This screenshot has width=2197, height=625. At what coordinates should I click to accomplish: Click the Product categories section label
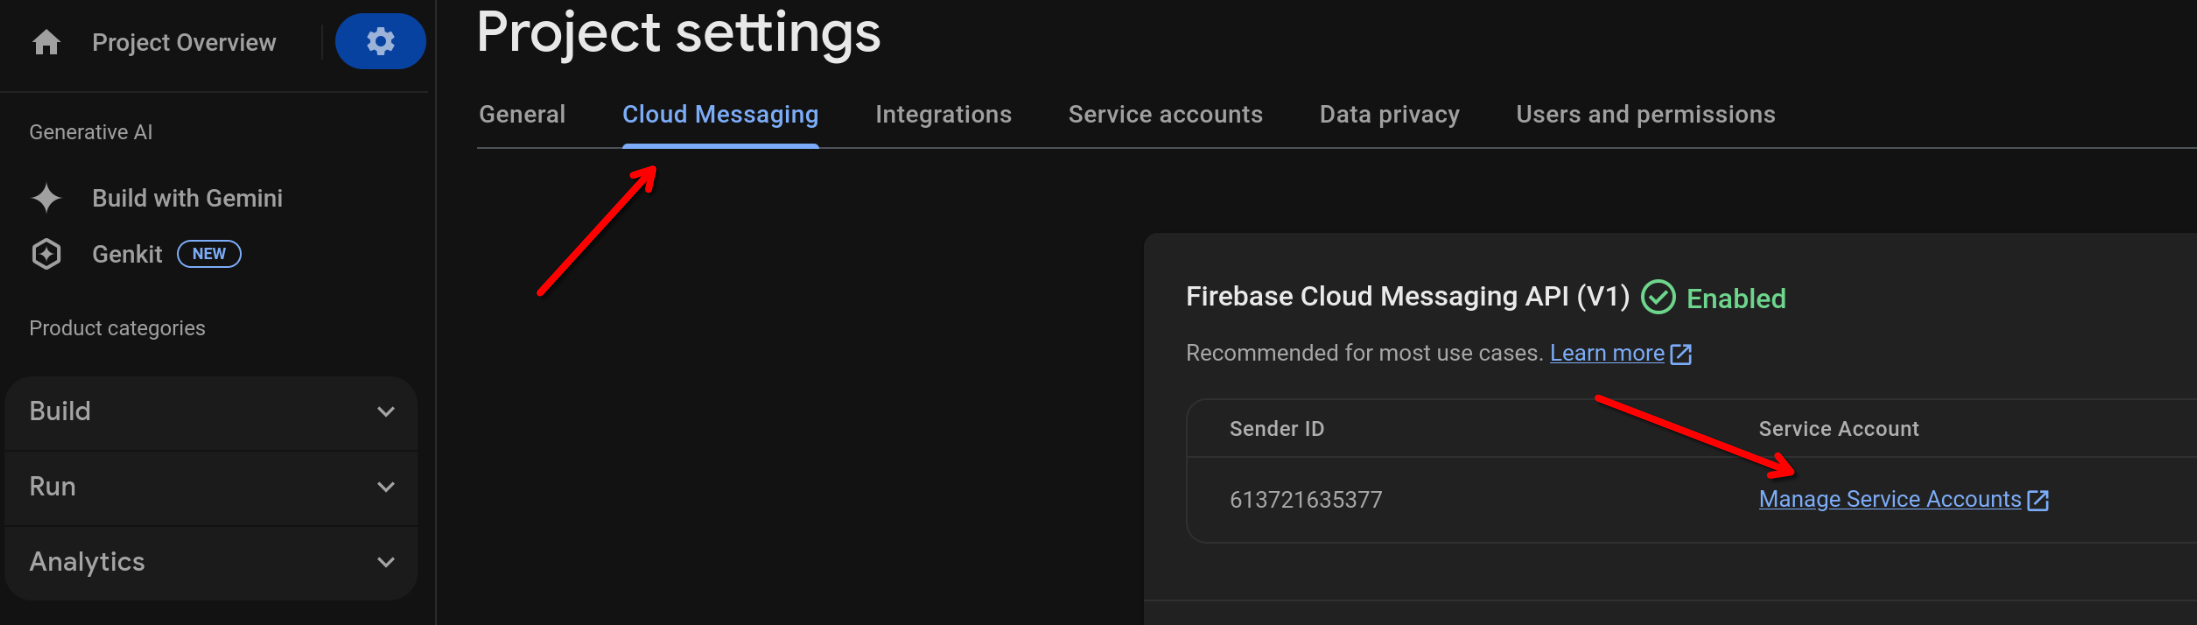[x=117, y=328]
